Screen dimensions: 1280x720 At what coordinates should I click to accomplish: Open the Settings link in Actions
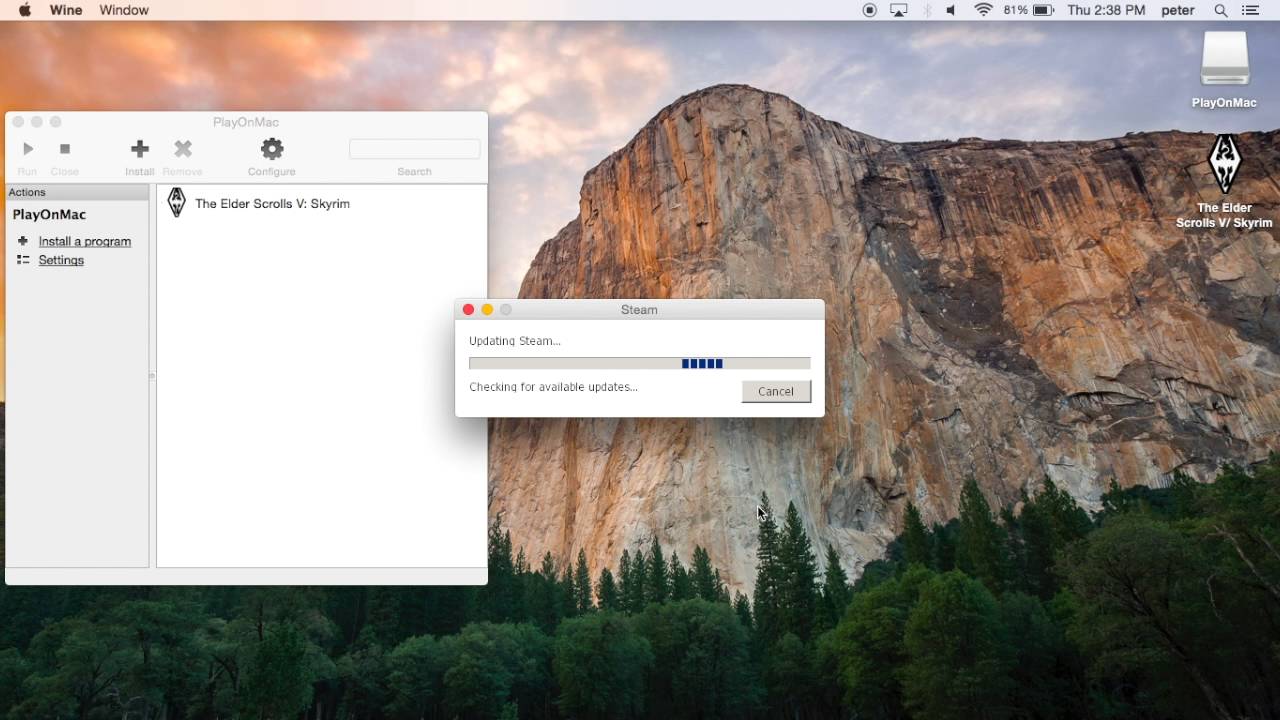tap(61, 260)
